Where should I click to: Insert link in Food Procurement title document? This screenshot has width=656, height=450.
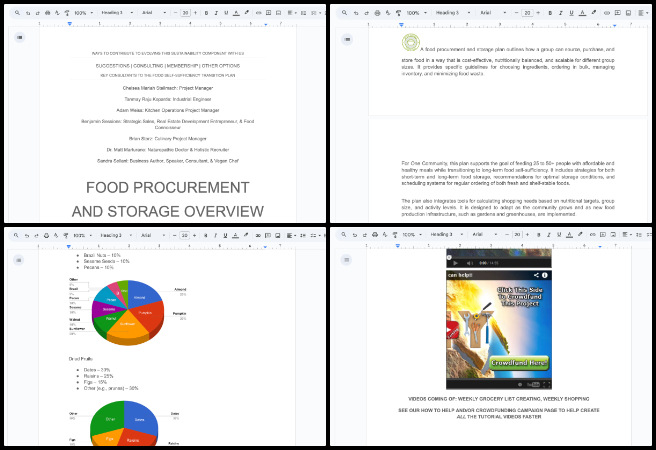[x=259, y=13]
